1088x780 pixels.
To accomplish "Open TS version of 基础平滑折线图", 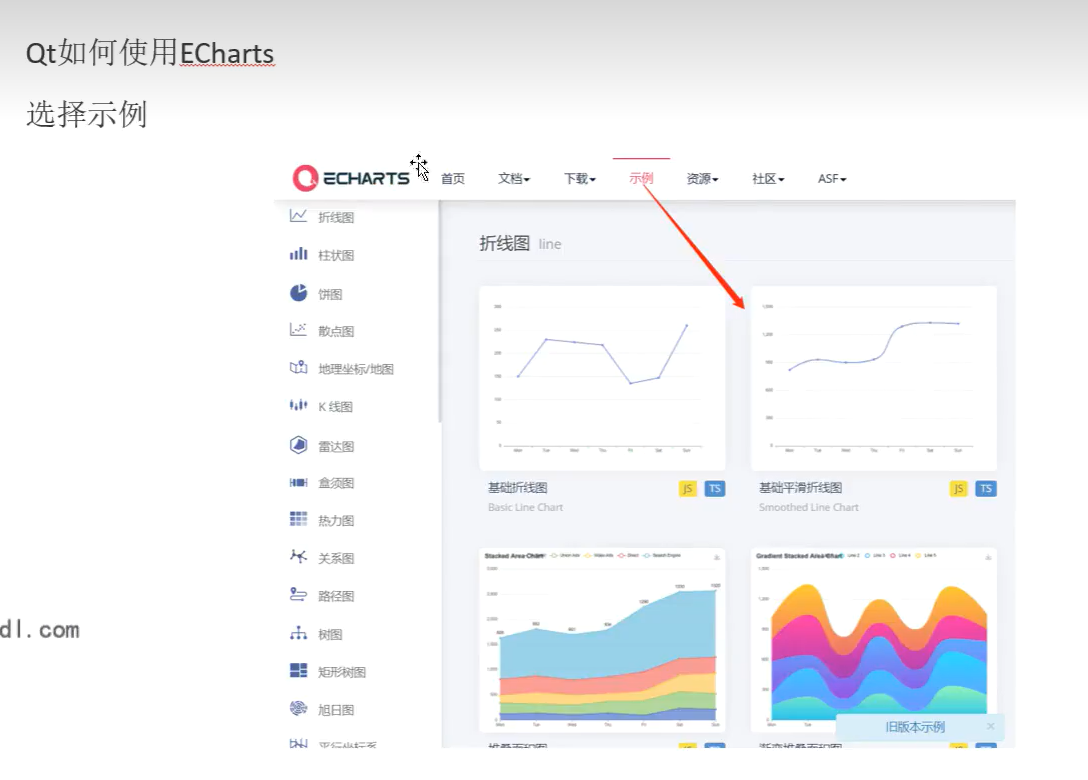I will coord(986,489).
